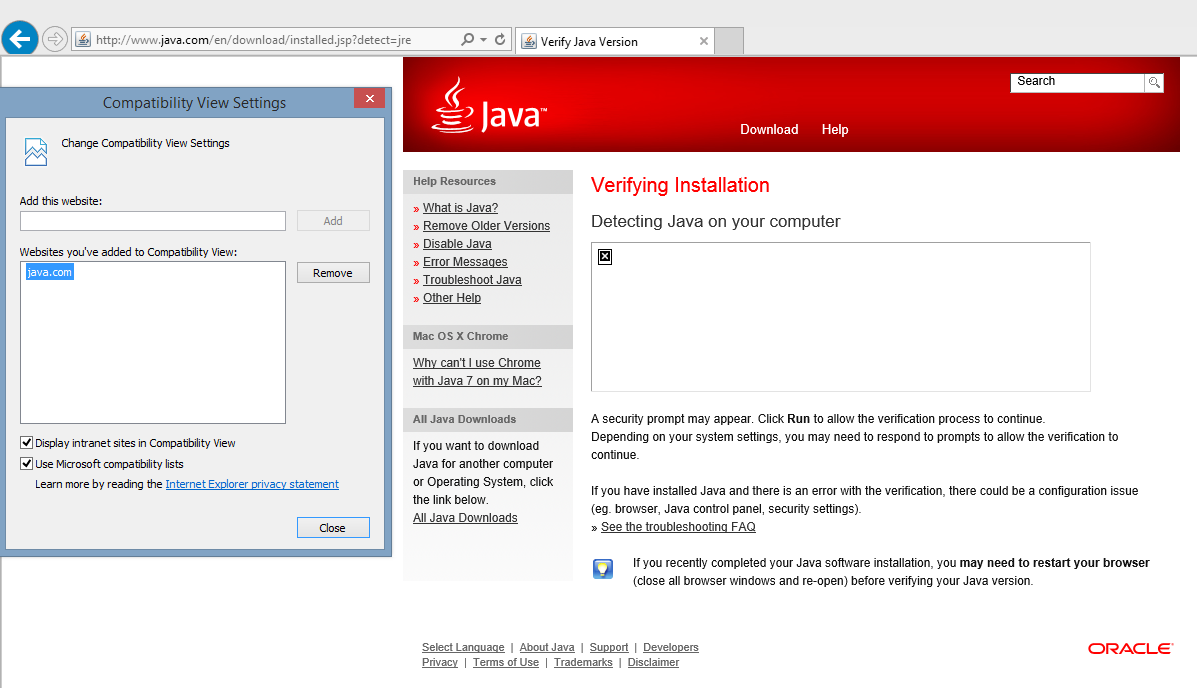The height and width of the screenshot is (688, 1197).
Task: Open the What is Java? link
Action: [x=460, y=208]
